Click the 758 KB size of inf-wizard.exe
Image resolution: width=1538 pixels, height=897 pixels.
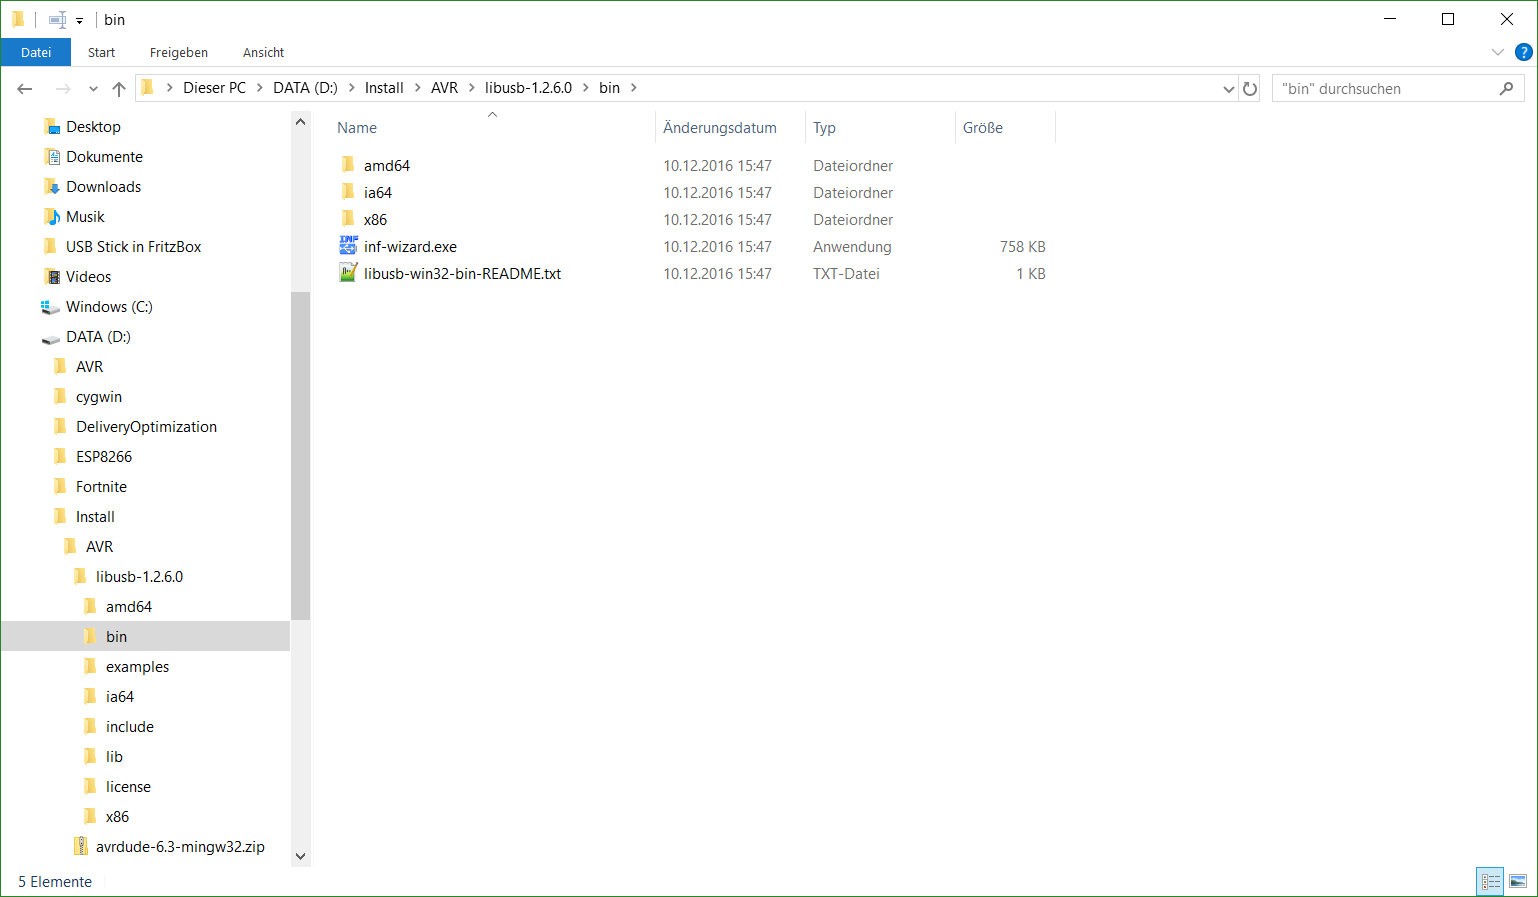tap(1022, 246)
